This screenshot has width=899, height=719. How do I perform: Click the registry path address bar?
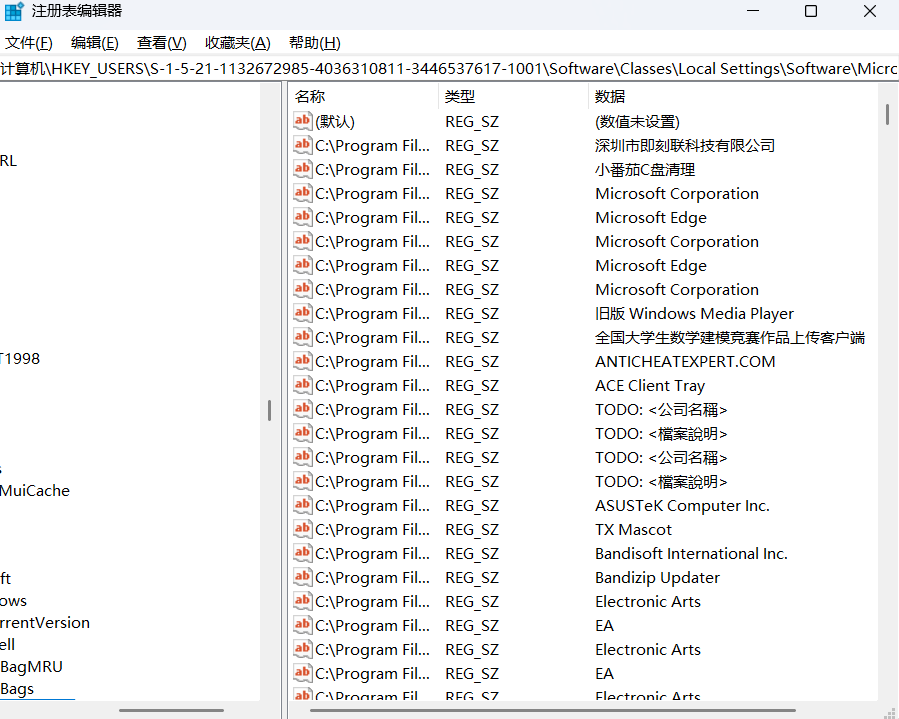[450, 69]
